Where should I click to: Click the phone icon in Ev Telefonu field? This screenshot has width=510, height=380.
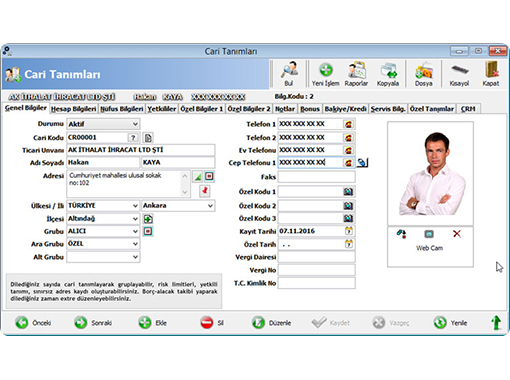[x=348, y=150]
